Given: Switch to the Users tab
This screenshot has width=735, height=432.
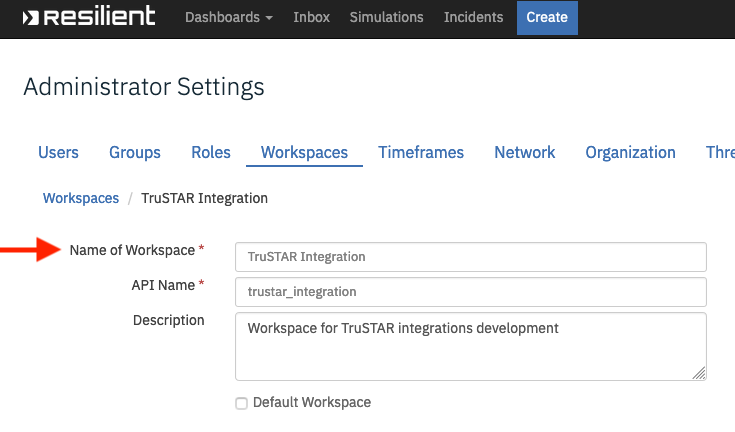Looking at the screenshot, I should coord(58,152).
